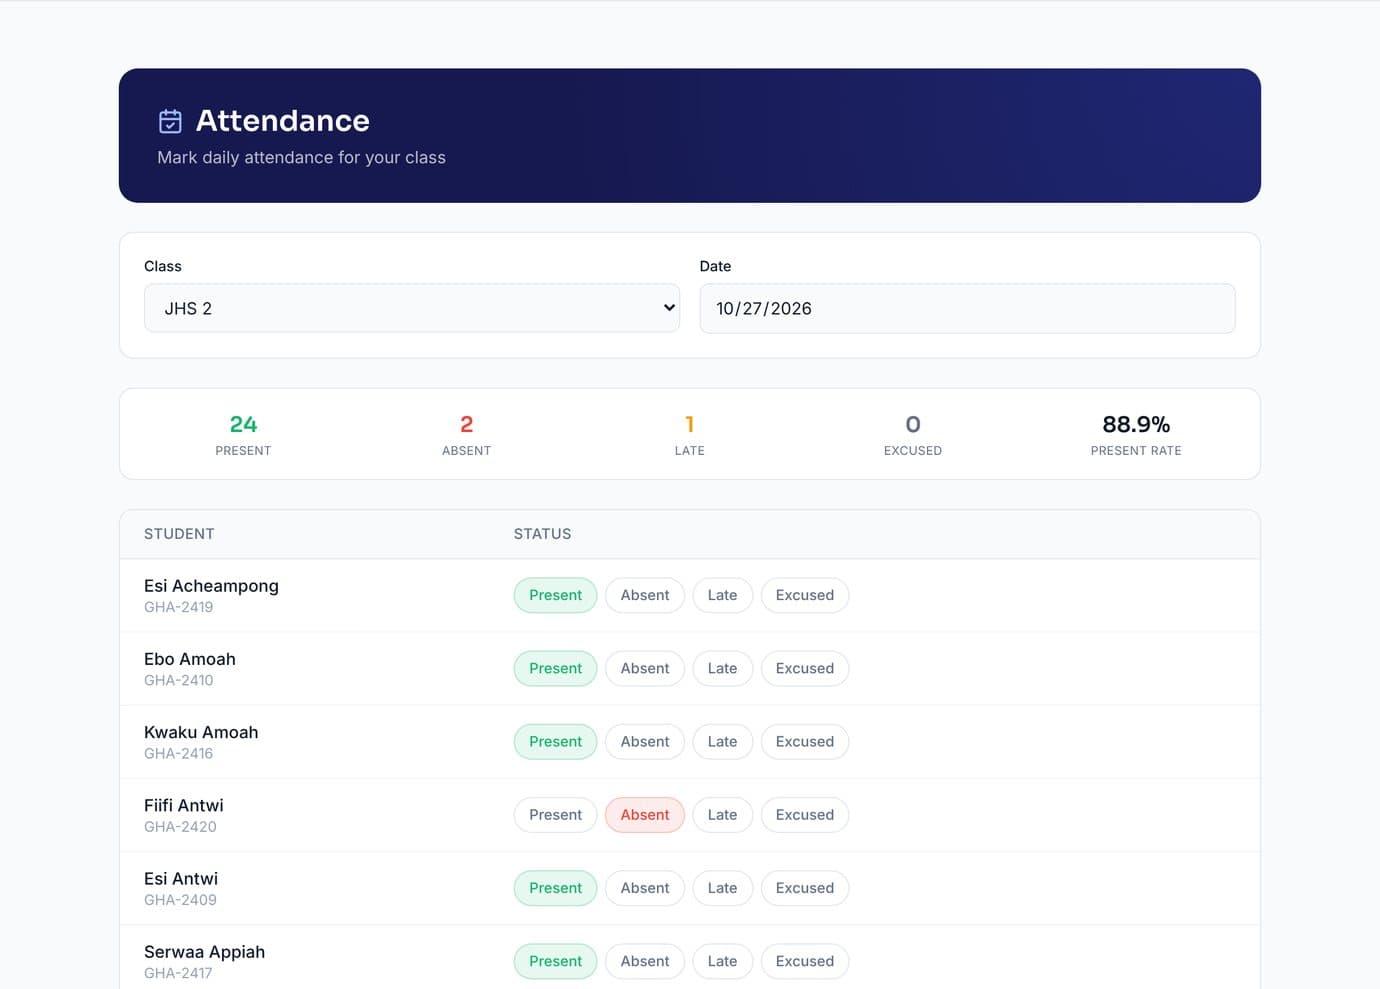Screen dimensions: 1380x989
Task: Click the 0 Excused count
Action: (x=913, y=424)
